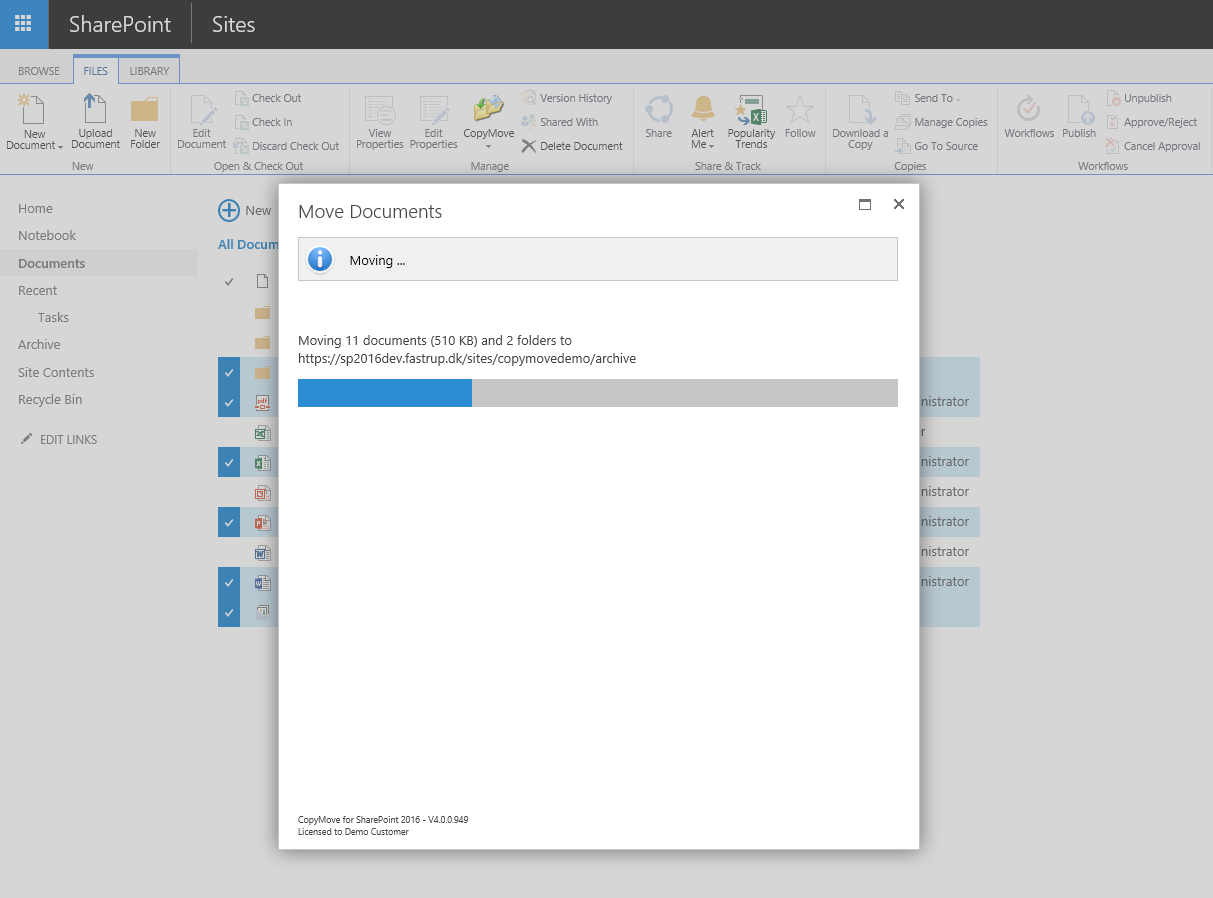Click Discard Check Out
This screenshot has height=898, width=1213.
coord(287,146)
